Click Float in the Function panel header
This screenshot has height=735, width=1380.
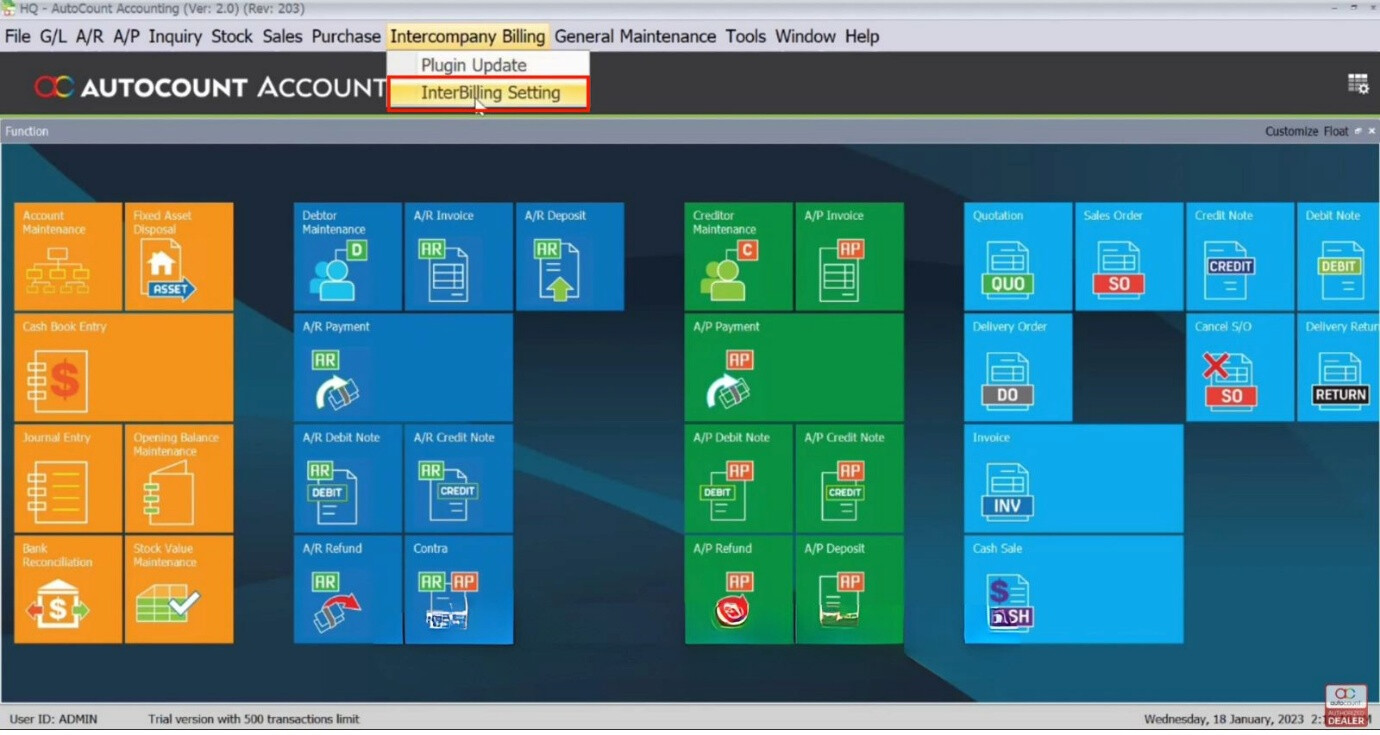1335,131
